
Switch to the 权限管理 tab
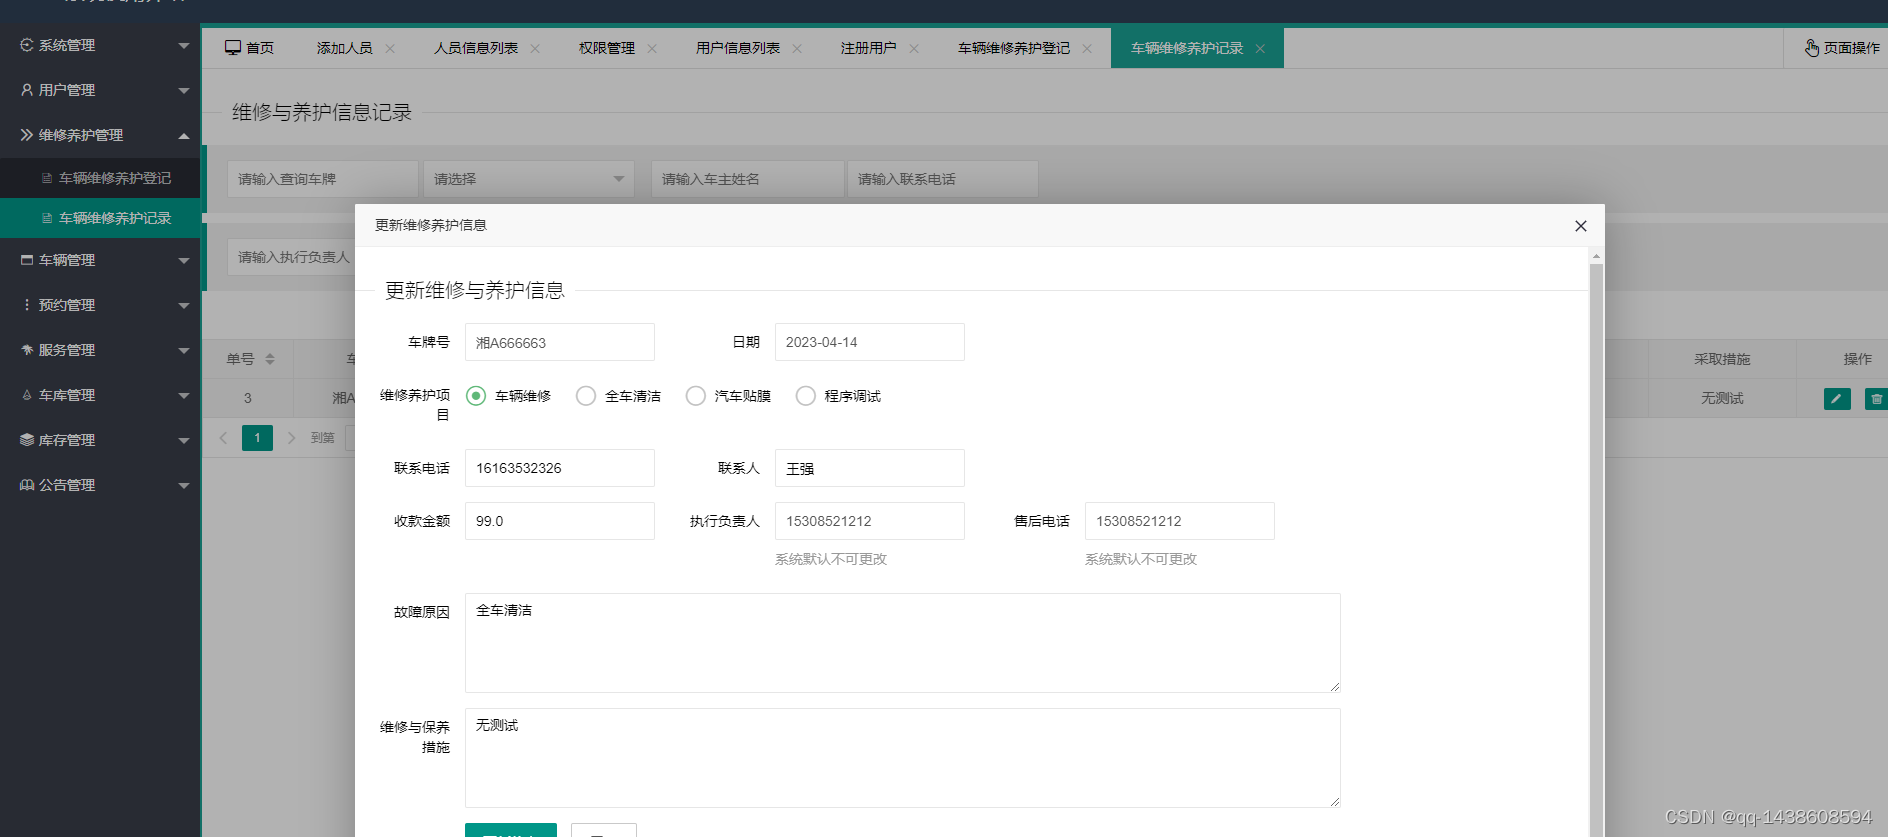tap(607, 48)
